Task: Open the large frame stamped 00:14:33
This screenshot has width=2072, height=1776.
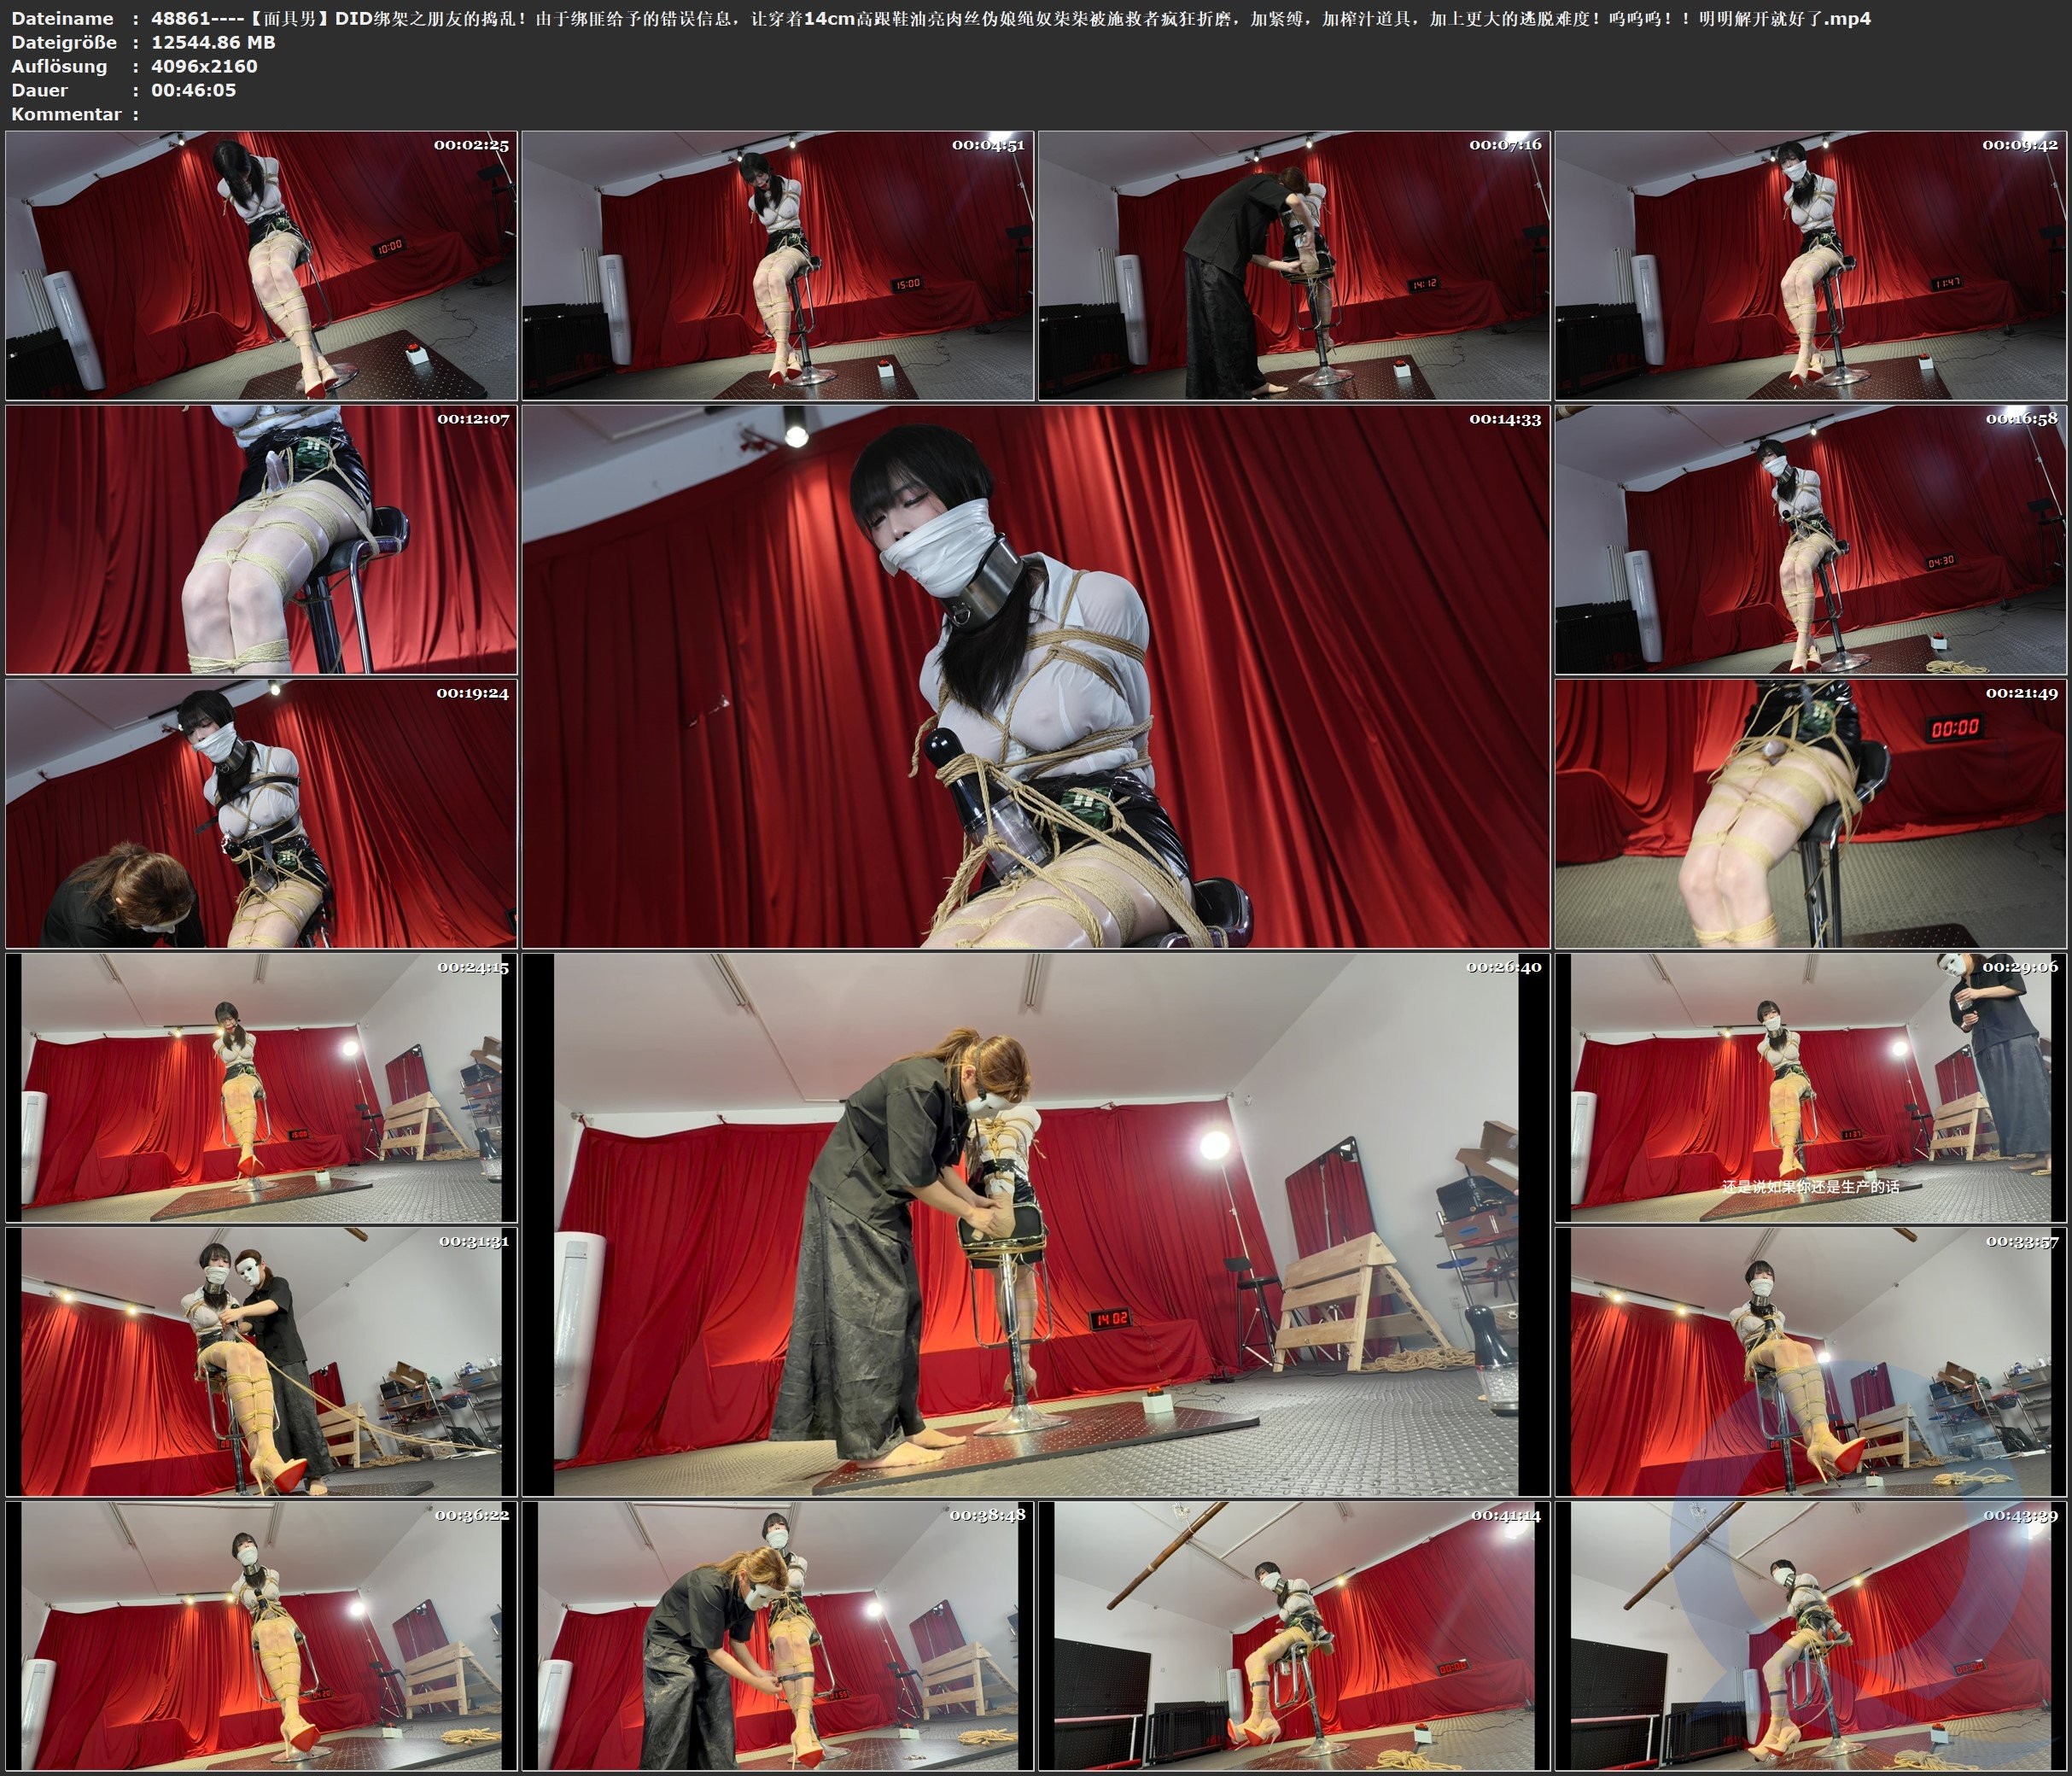Action: [1036, 677]
